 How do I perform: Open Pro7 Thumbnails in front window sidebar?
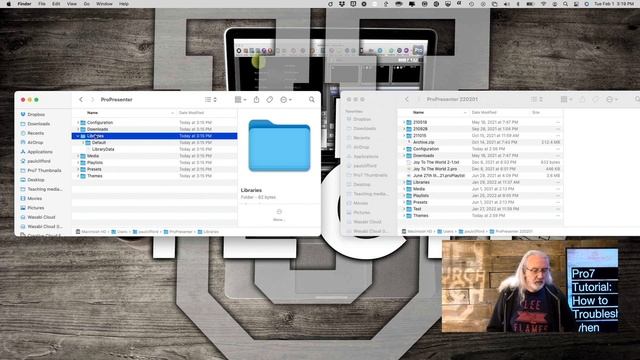(44, 171)
